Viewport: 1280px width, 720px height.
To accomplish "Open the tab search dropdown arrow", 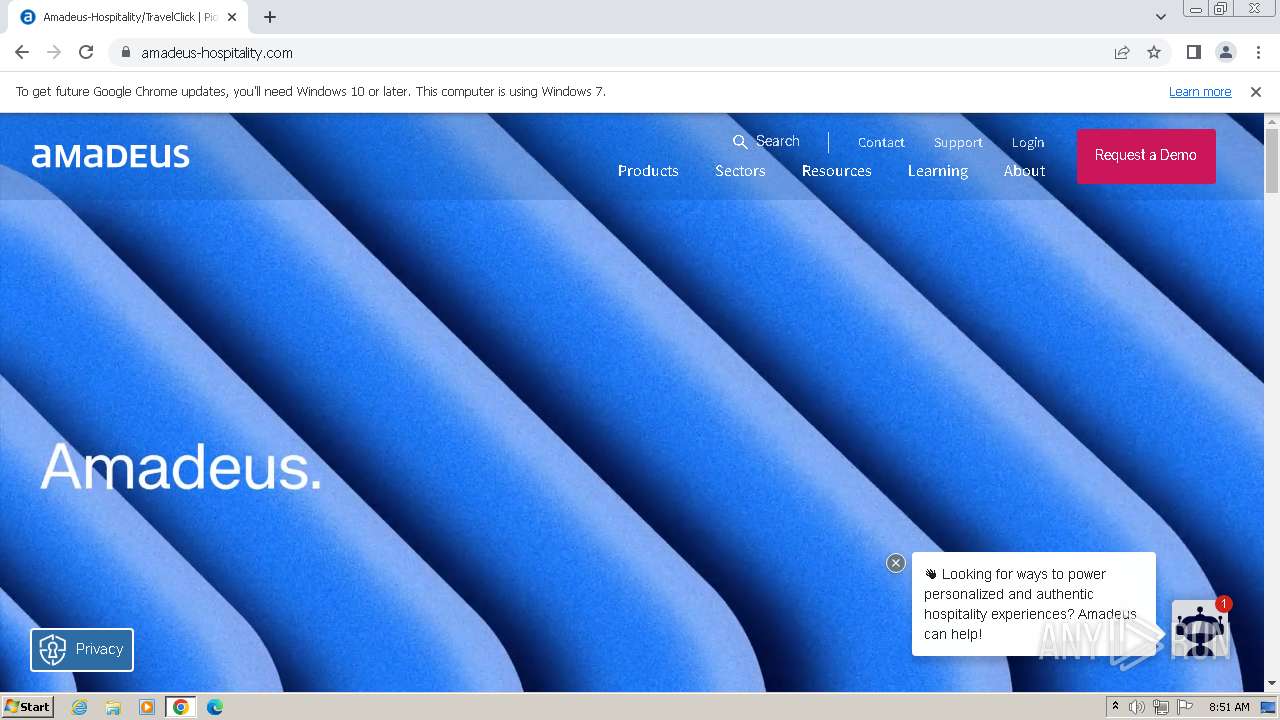I will (1161, 17).
